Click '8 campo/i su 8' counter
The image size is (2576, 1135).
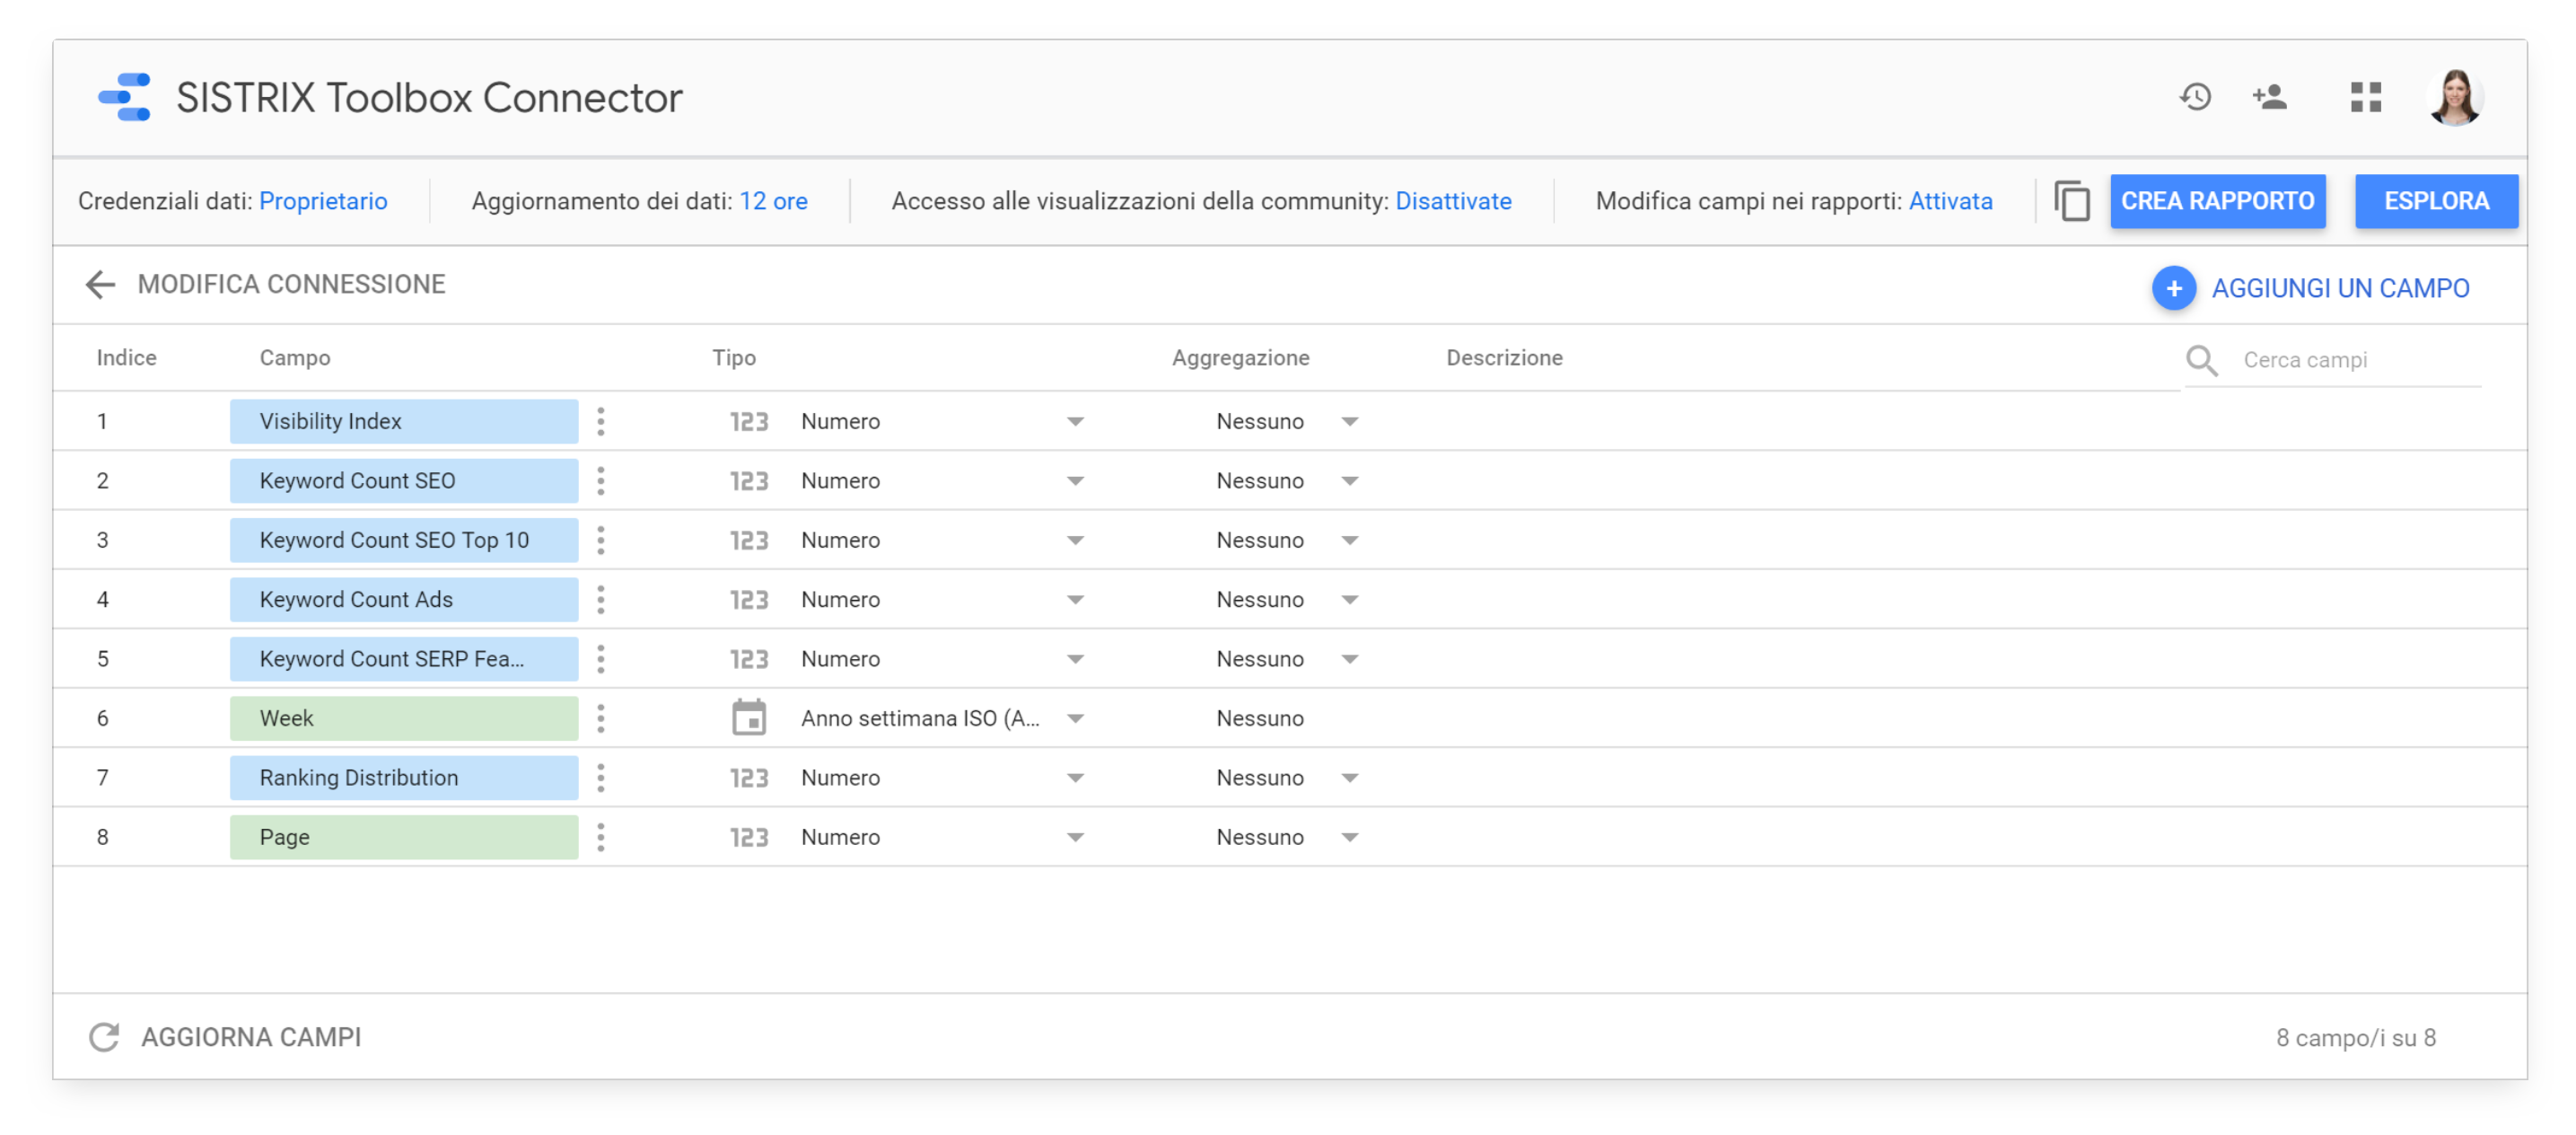click(x=2356, y=1038)
